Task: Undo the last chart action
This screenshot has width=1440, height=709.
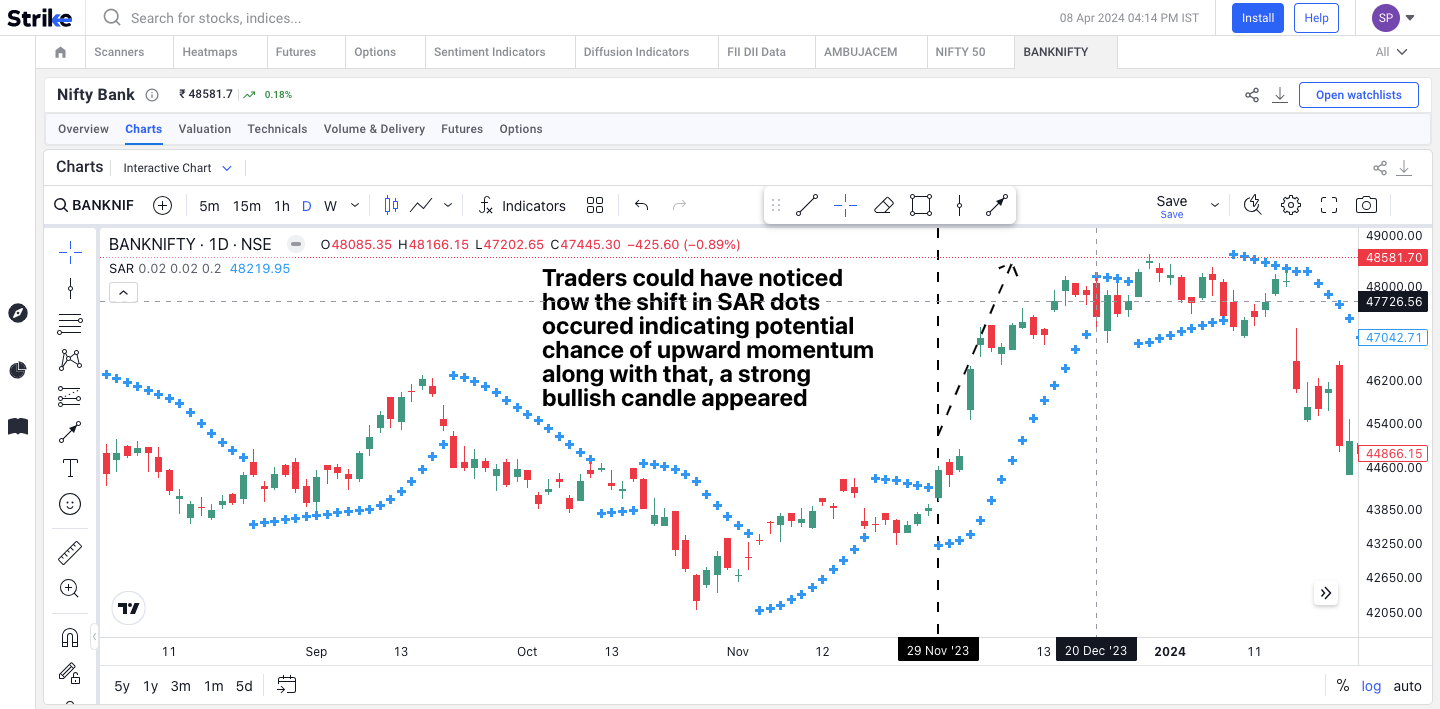Action: point(642,205)
